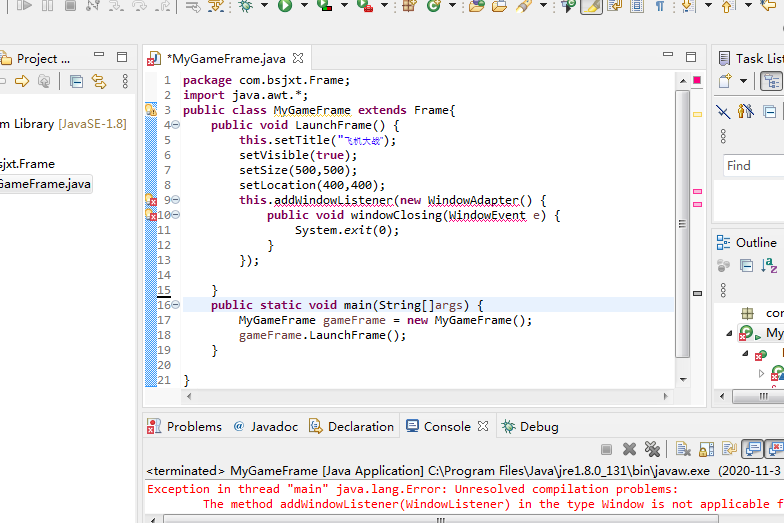
Task: Toggle Show Console on Standard Out
Action: tap(753, 450)
